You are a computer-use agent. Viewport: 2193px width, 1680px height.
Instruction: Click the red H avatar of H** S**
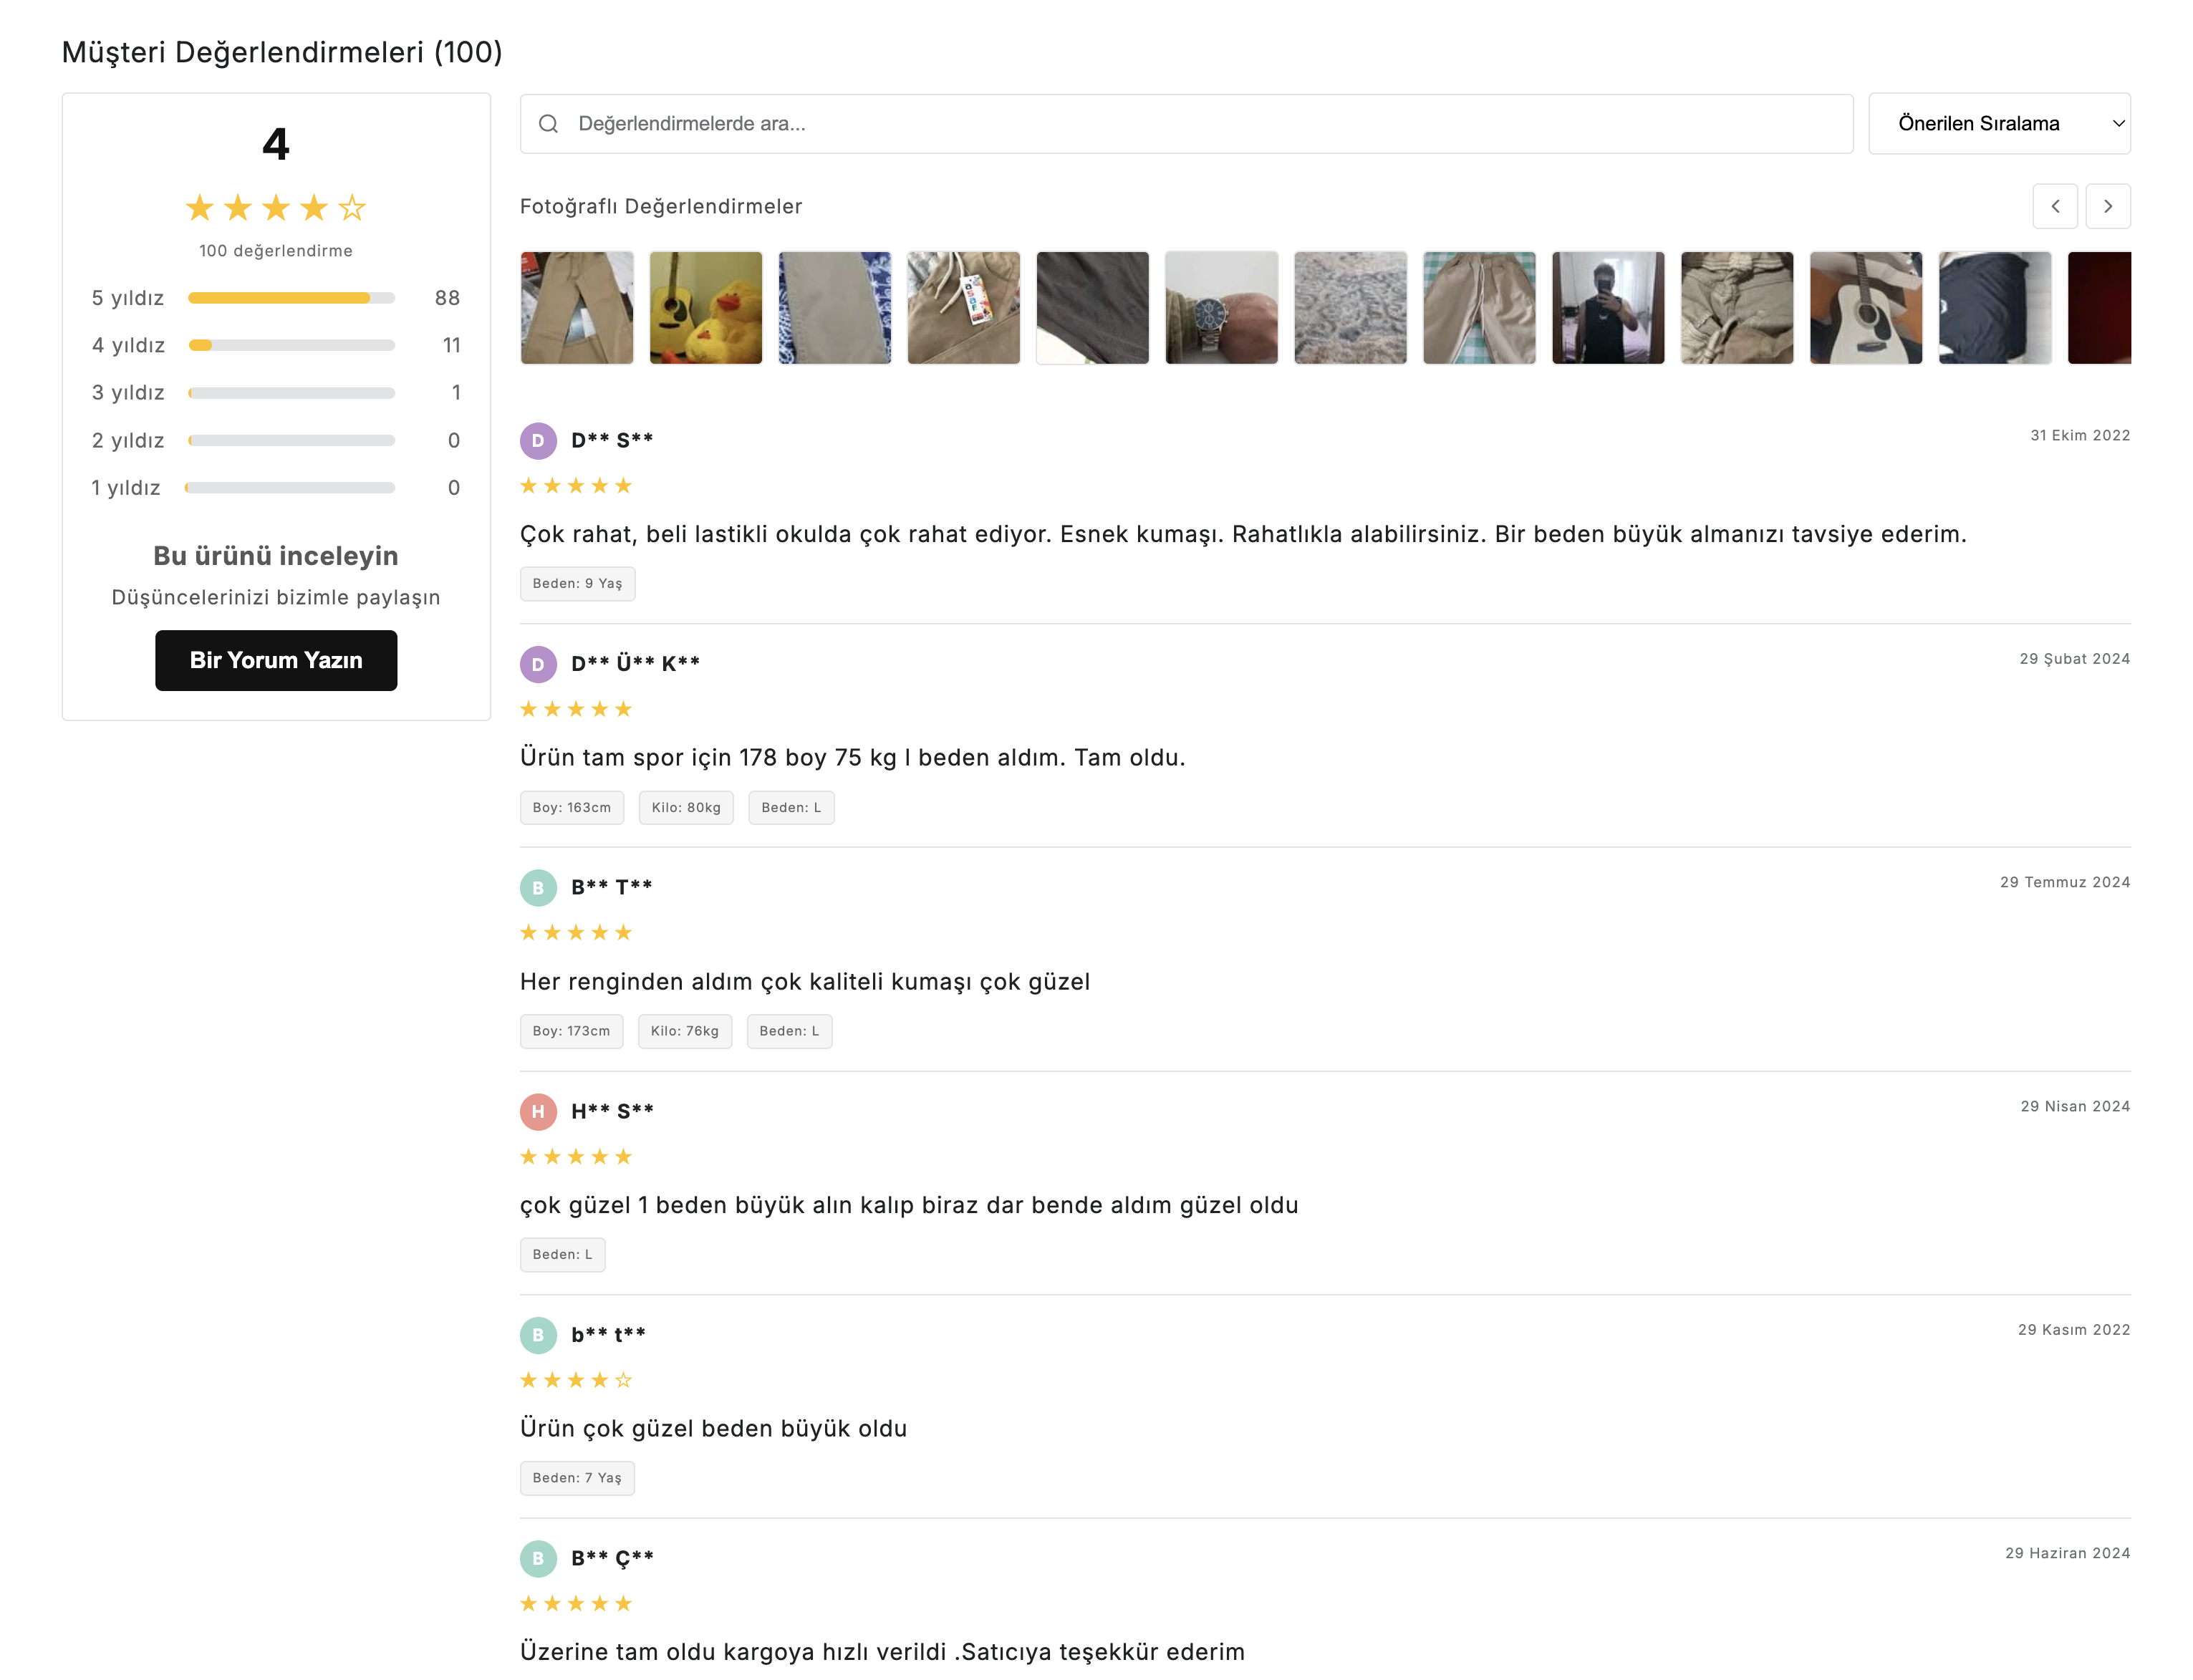click(x=538, y=1111)
